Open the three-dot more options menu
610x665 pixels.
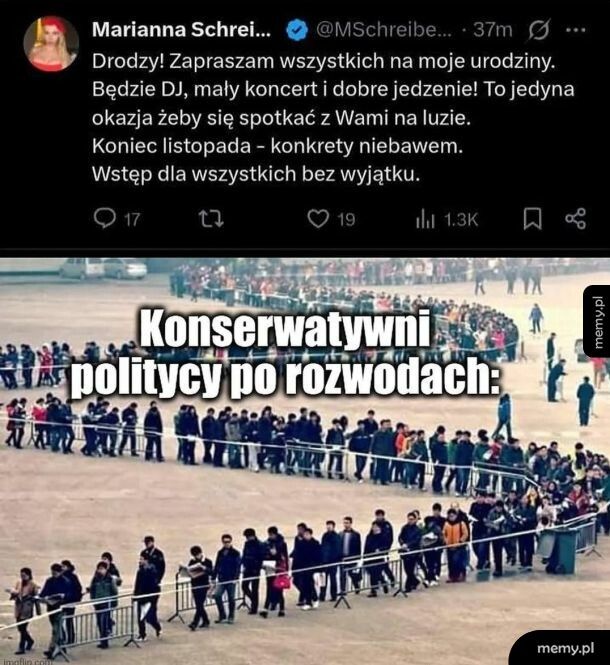(x=576, y=30)
